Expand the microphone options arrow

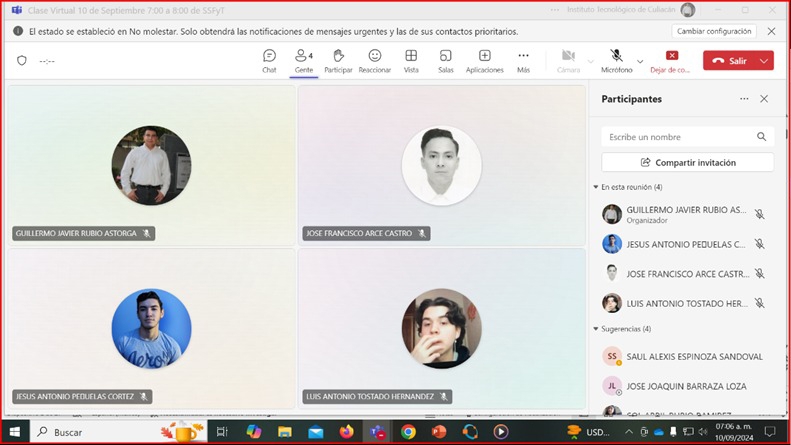click(x=640, y=62)
